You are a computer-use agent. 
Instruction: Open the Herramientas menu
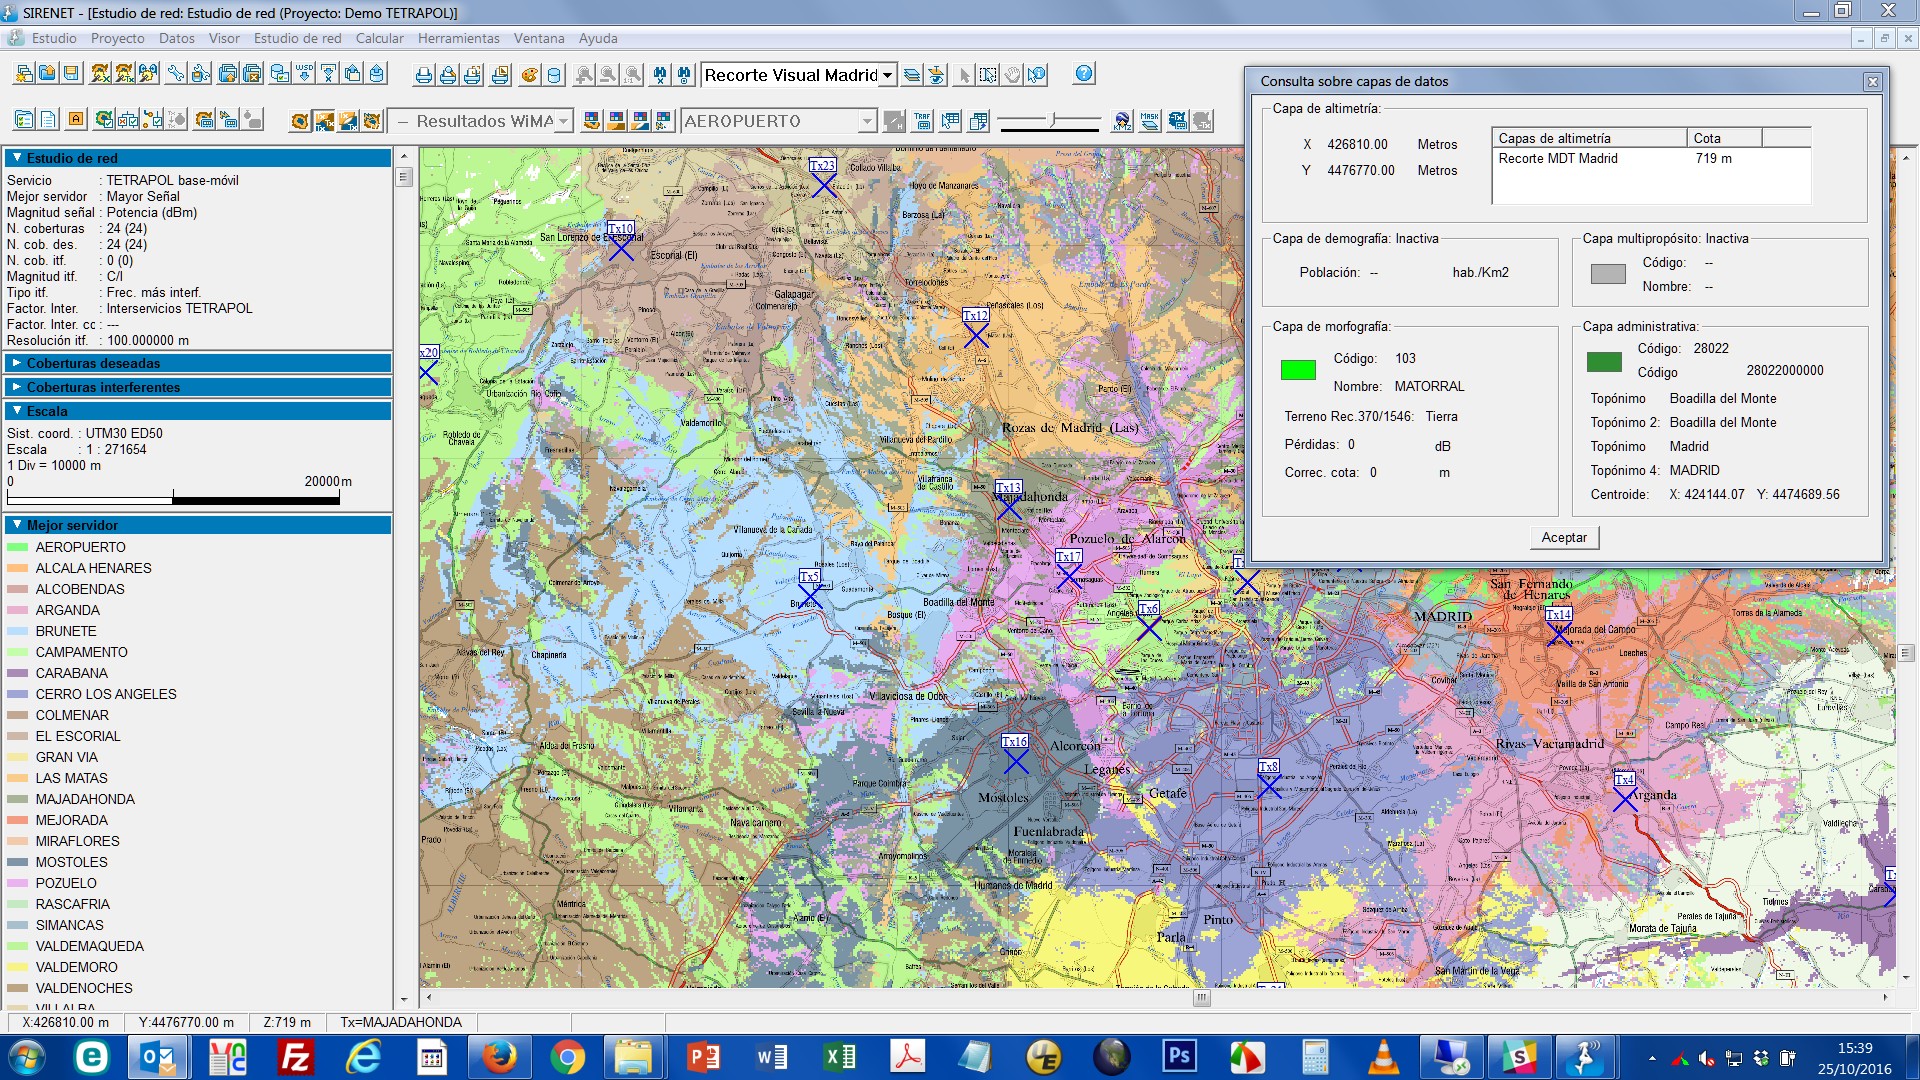[458, 38]
